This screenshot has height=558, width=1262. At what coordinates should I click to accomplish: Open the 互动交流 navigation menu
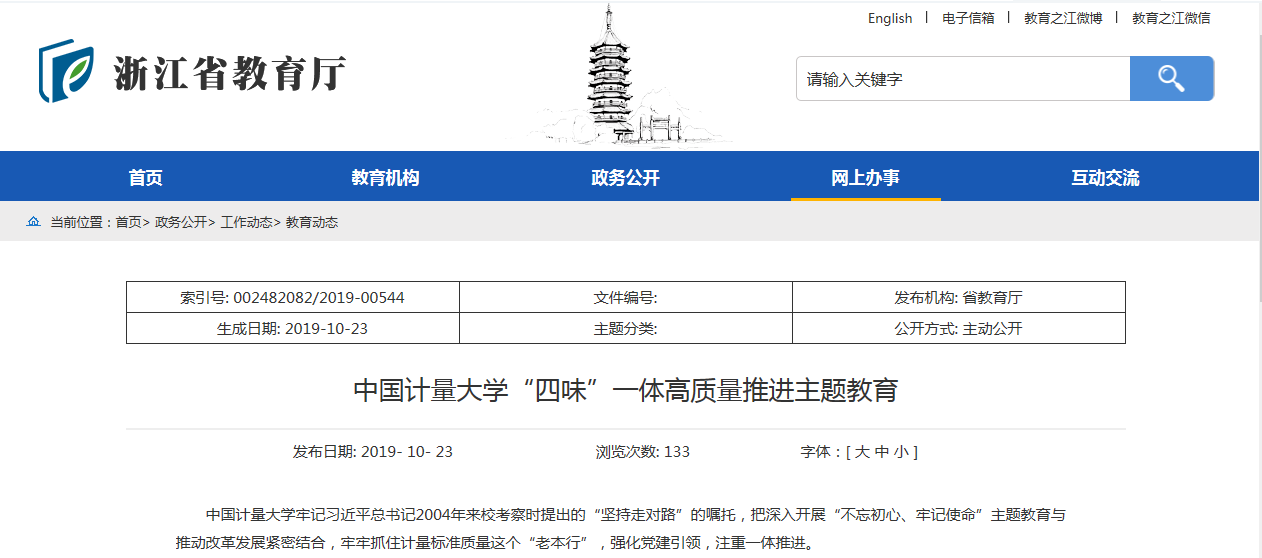click(1105, 178)
